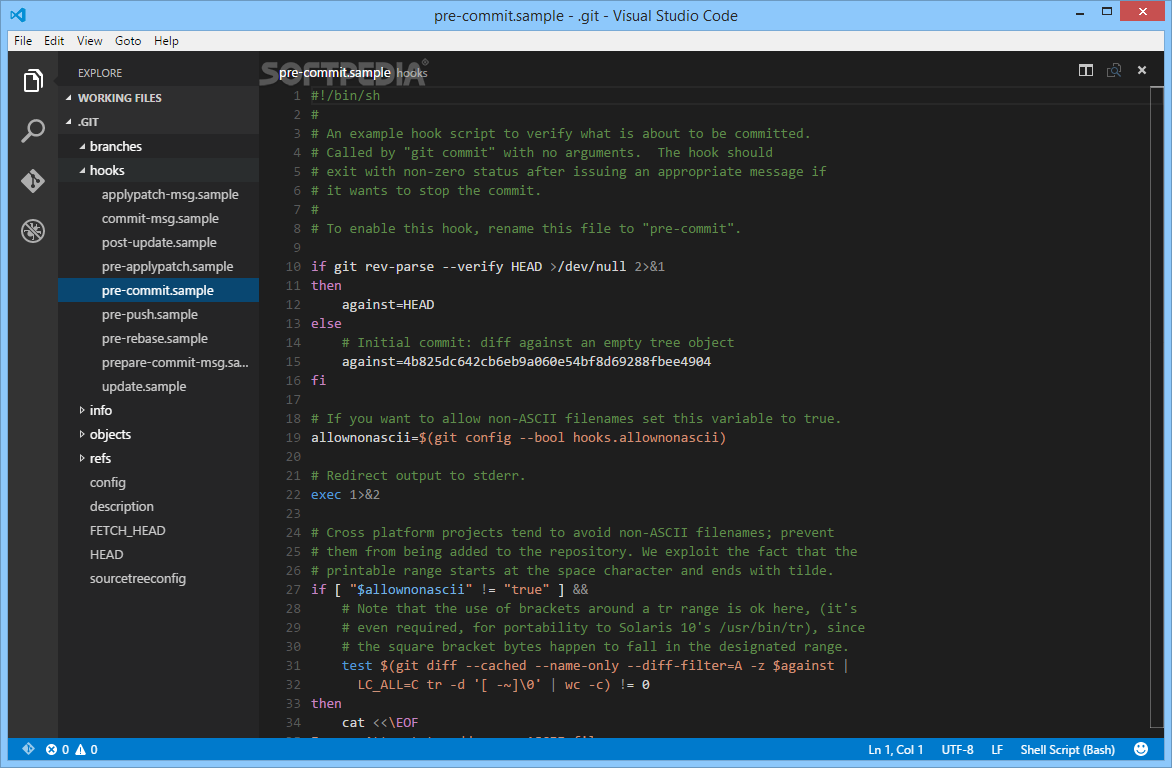Viewport: 1172px width, 768px height.
Task: Change the UTF-8 encoding setting
Action: [957, 749]
